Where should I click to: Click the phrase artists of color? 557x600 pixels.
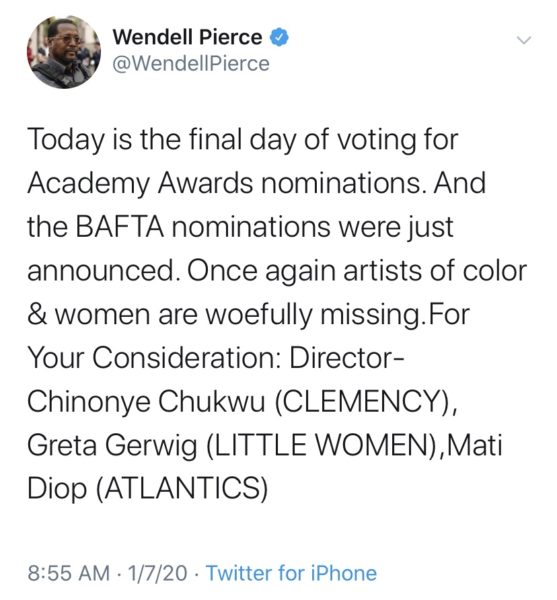click(435, 271)
